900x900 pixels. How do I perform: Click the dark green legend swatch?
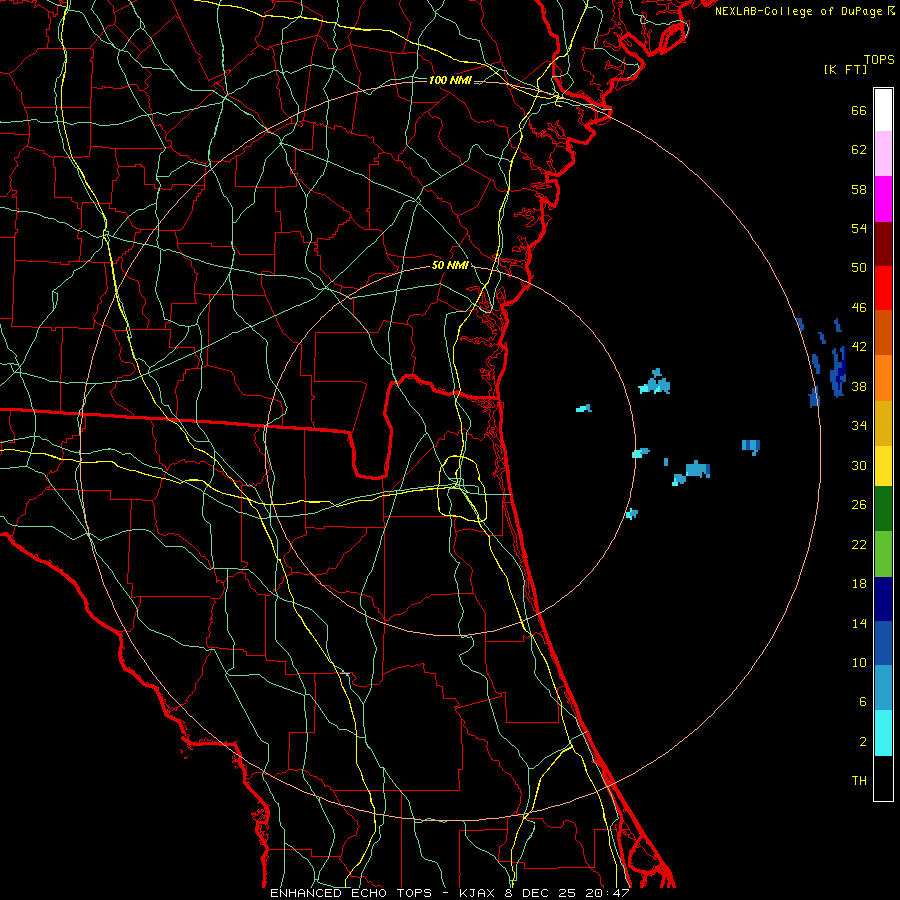(883, 509)
